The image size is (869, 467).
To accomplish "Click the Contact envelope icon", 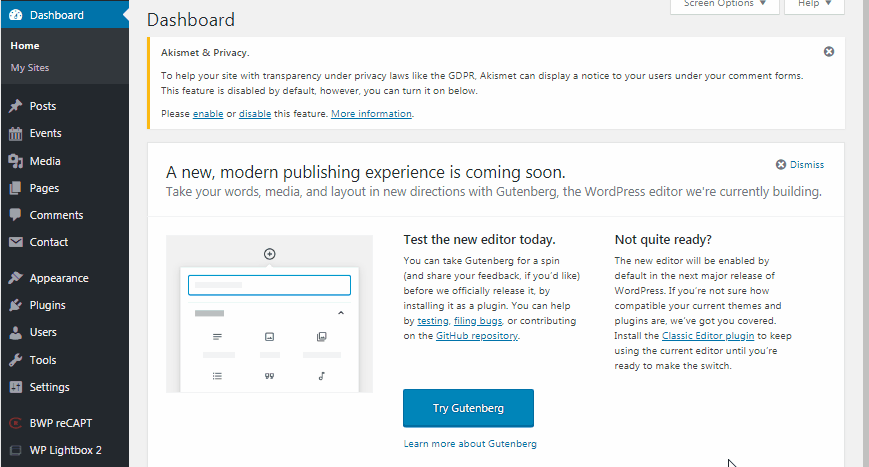I will [x=16, y=242].
